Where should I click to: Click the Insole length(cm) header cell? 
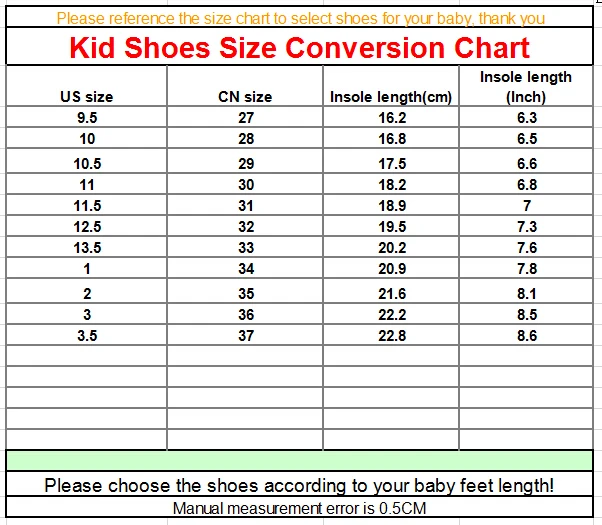coord(391,86)
